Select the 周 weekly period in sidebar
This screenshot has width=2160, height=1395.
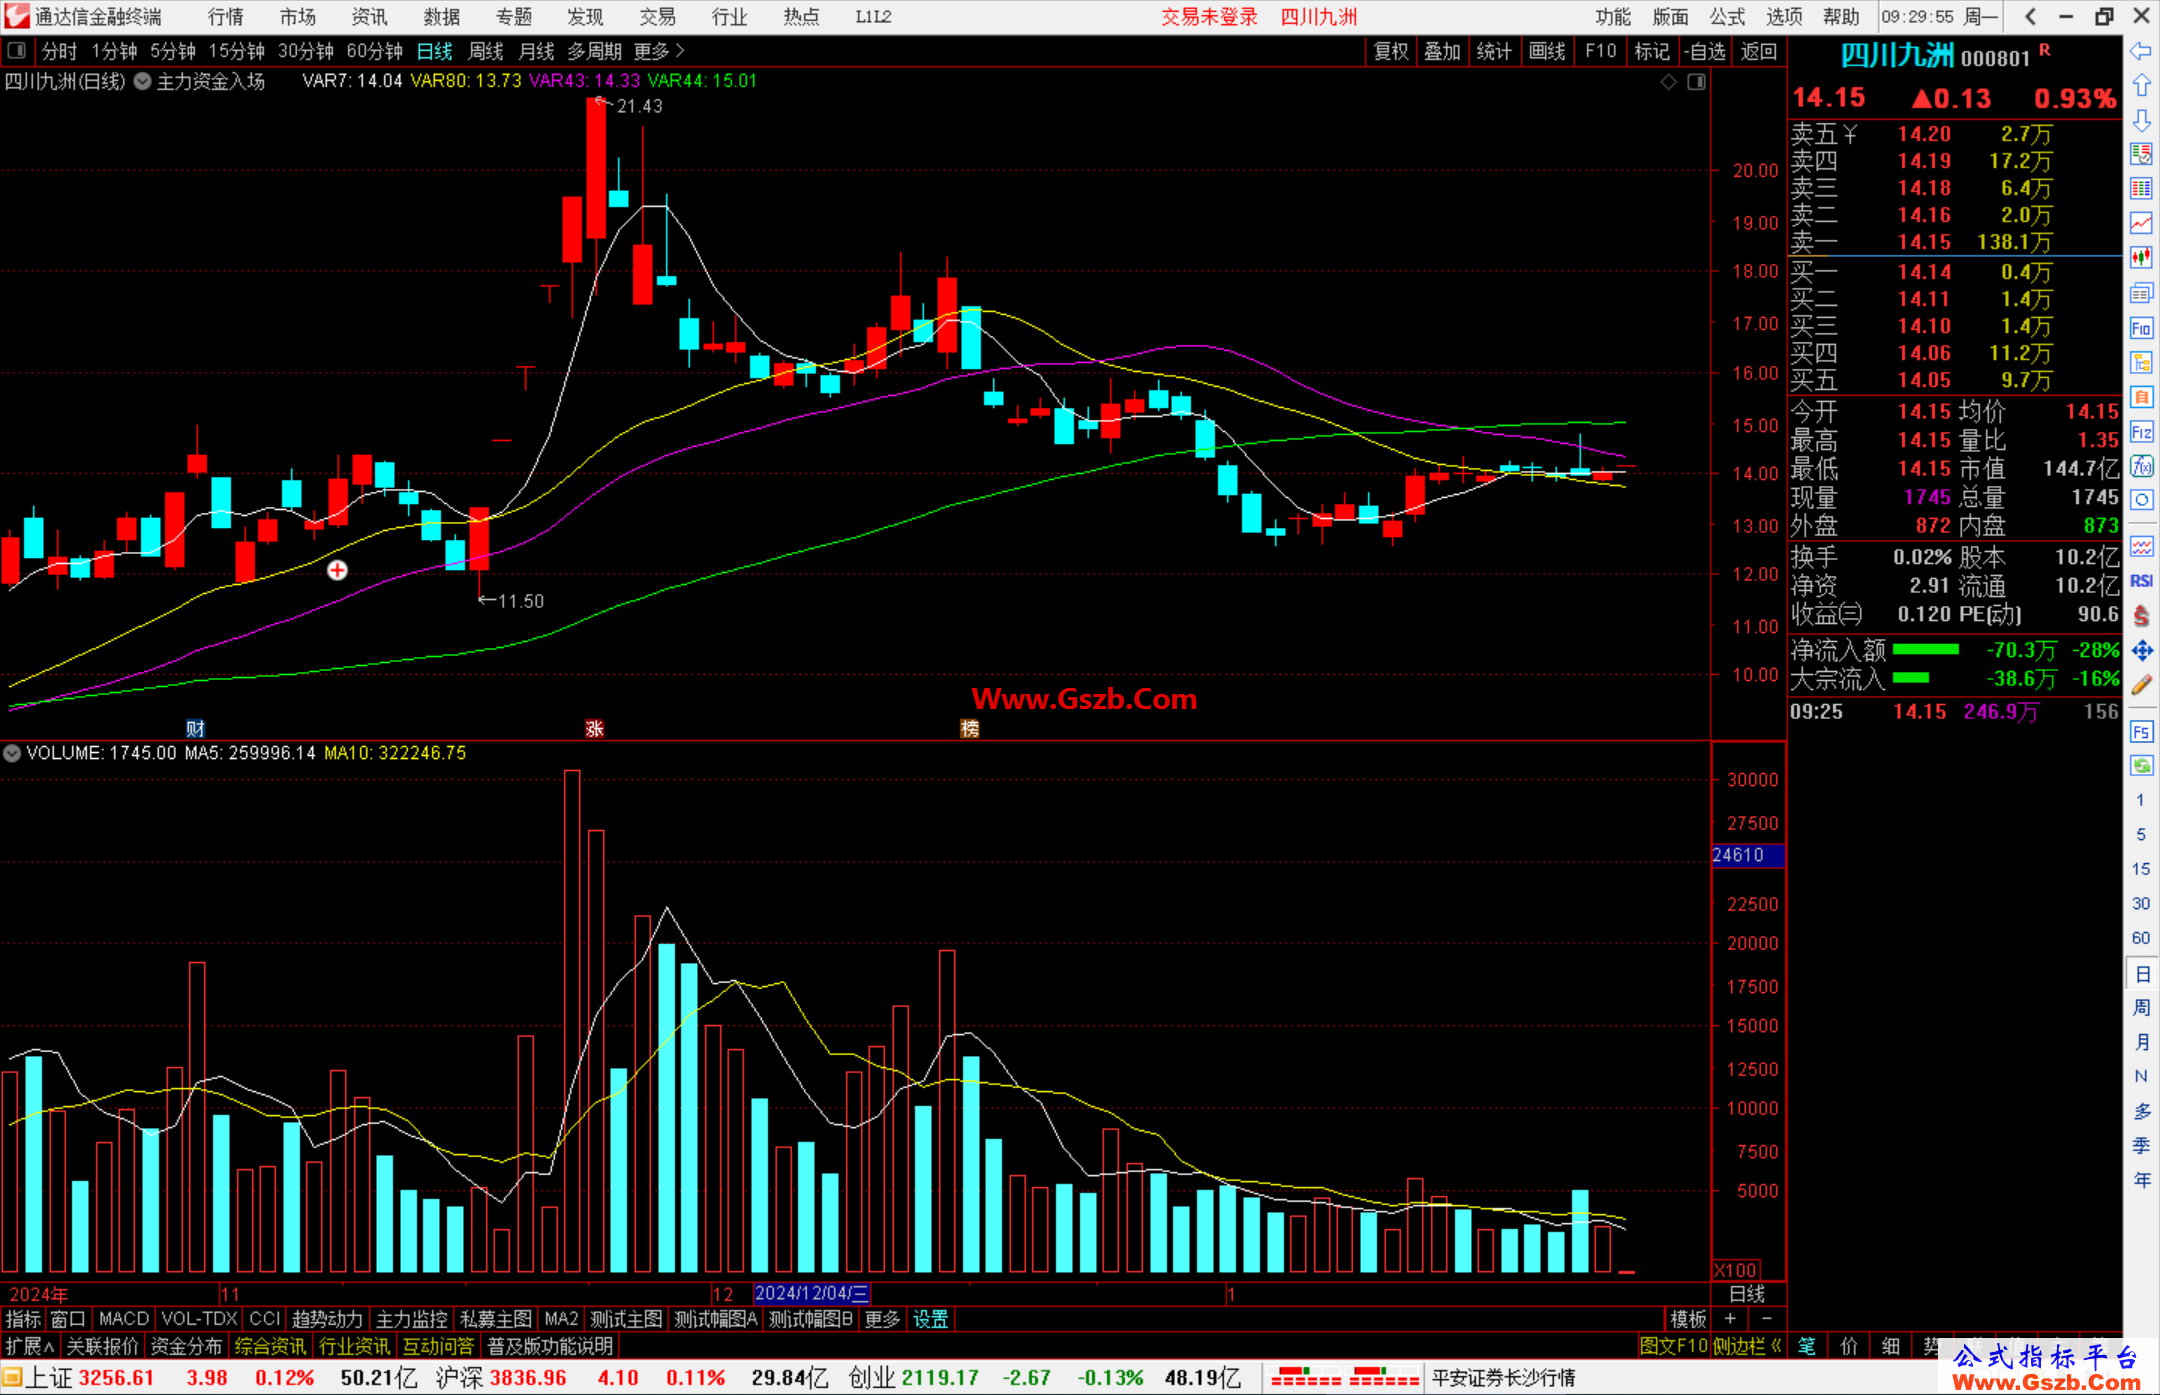tap(2141, 1008)
